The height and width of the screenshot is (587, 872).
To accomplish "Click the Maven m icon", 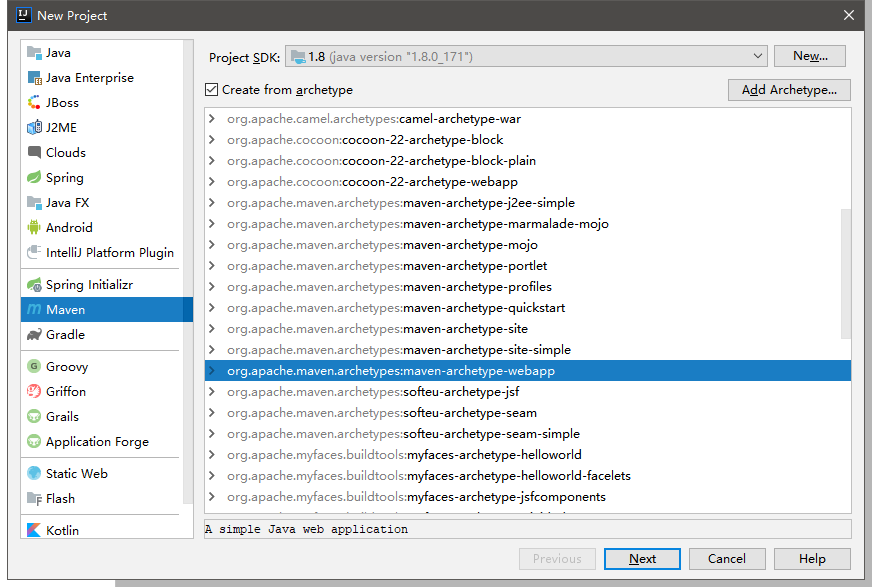I will coord(34,309).
